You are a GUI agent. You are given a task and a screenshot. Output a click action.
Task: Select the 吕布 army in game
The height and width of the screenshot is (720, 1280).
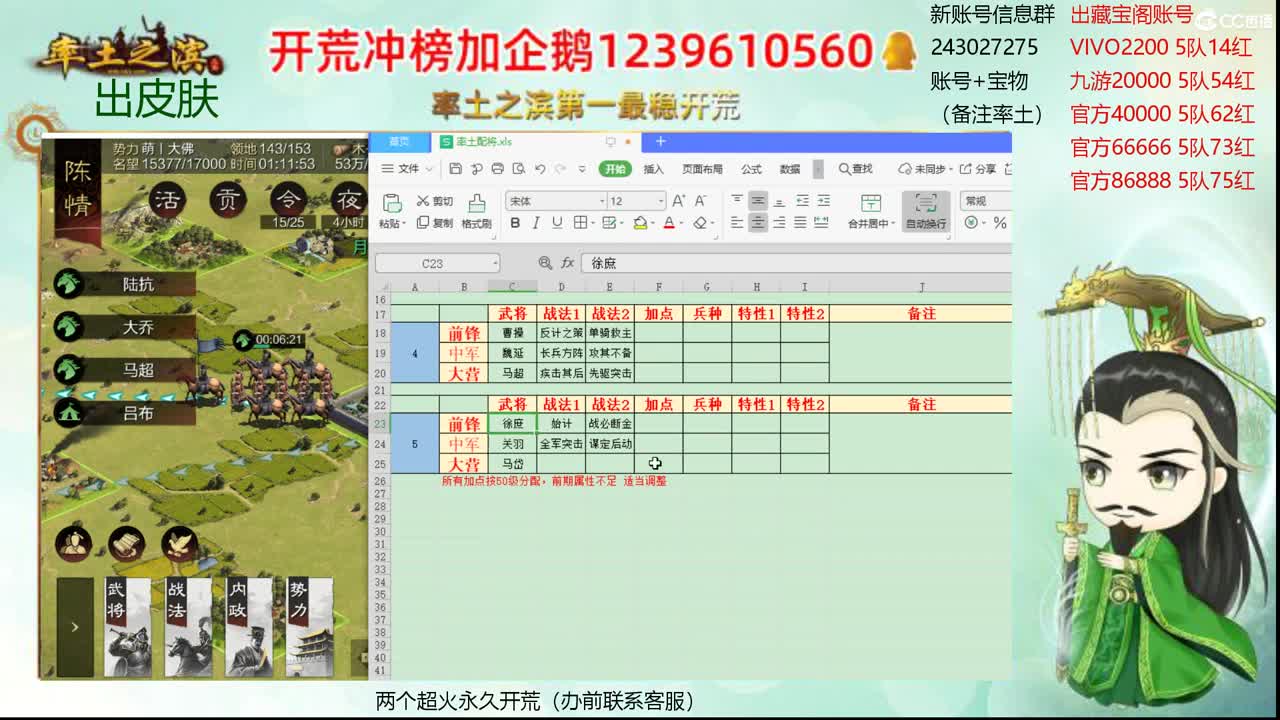pyautogui.click(x=124, y=411)
